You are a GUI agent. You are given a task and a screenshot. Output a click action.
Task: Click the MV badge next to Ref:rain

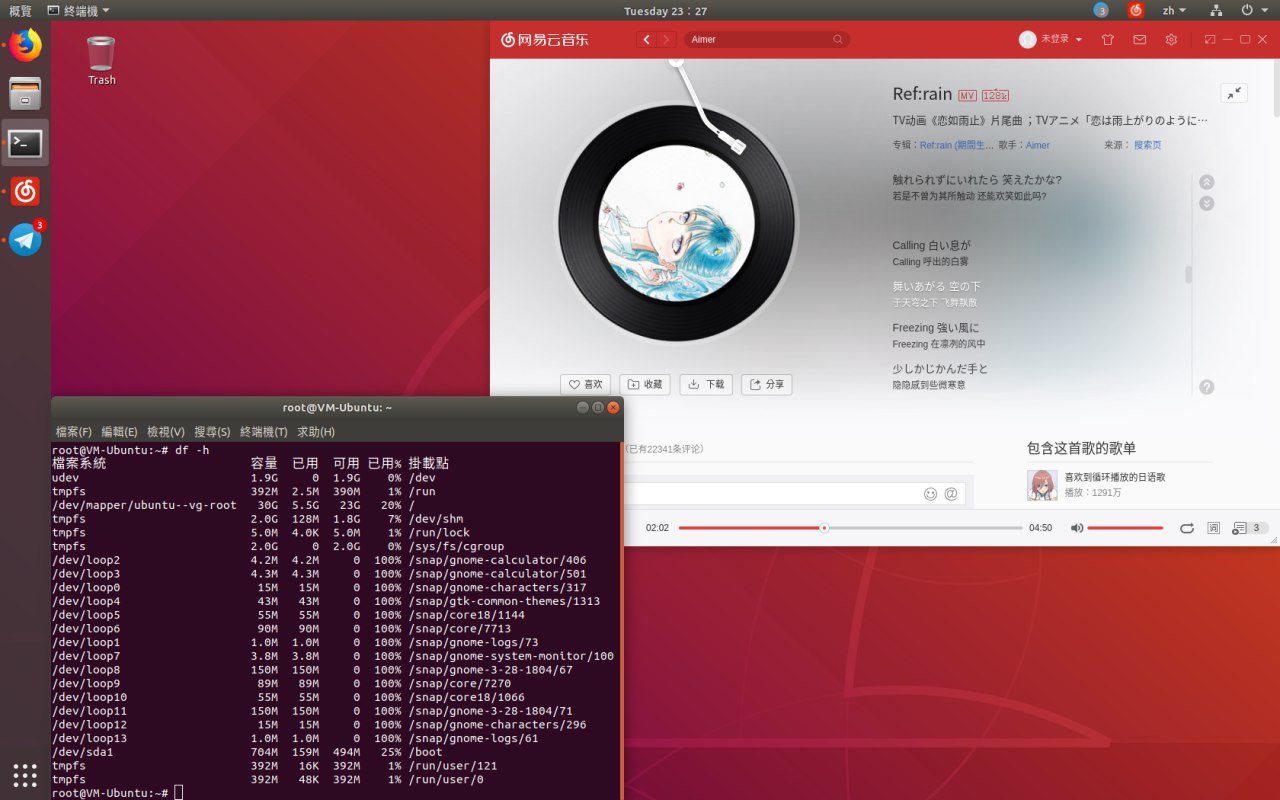pyautogui.click(x=967, y=95)
